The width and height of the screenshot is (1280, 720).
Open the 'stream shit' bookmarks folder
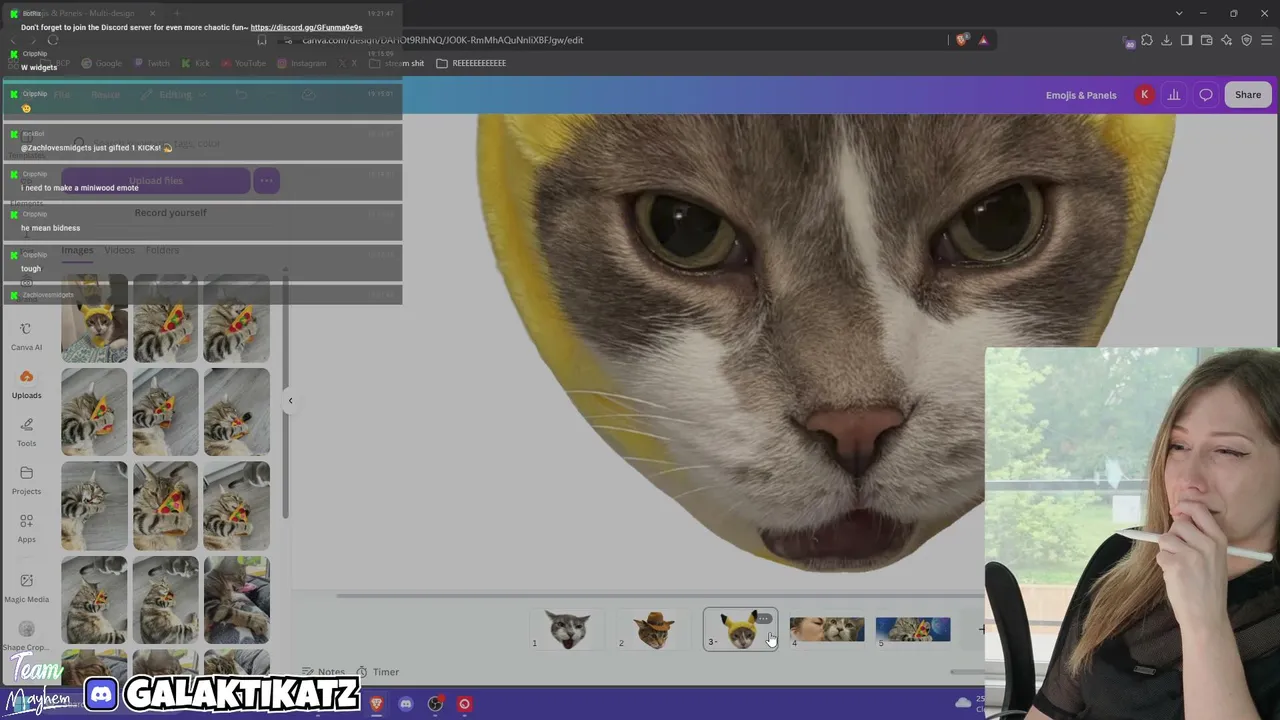coord(397,63)
